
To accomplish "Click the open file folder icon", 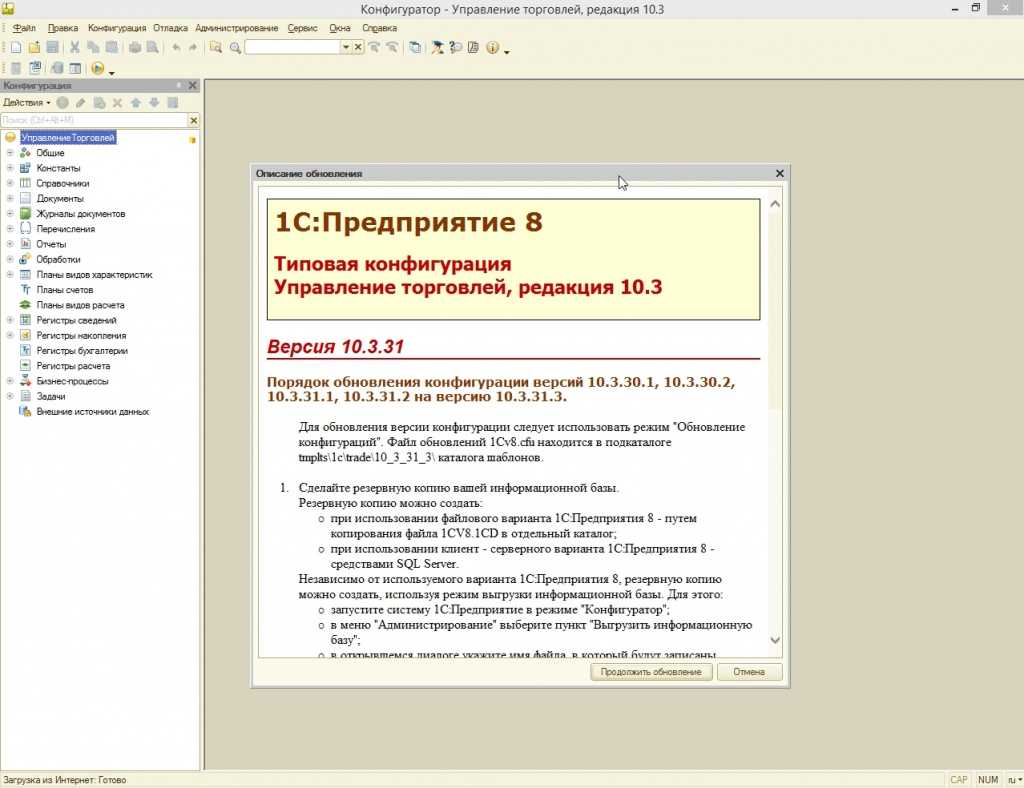I will click(x=34, y=47).
